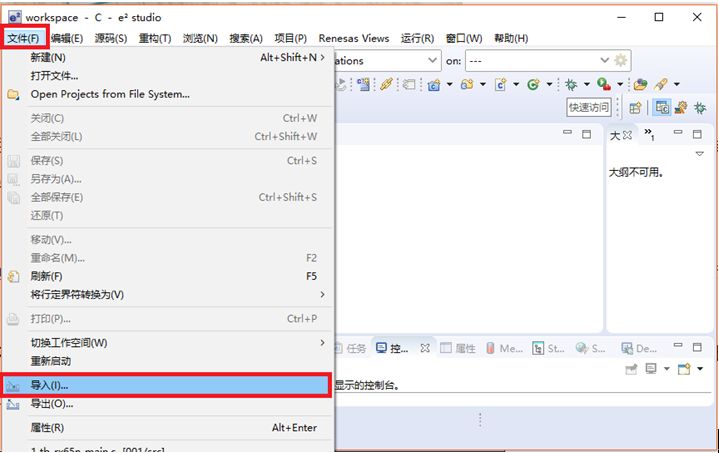Open the launch configurations combo box

387,61
